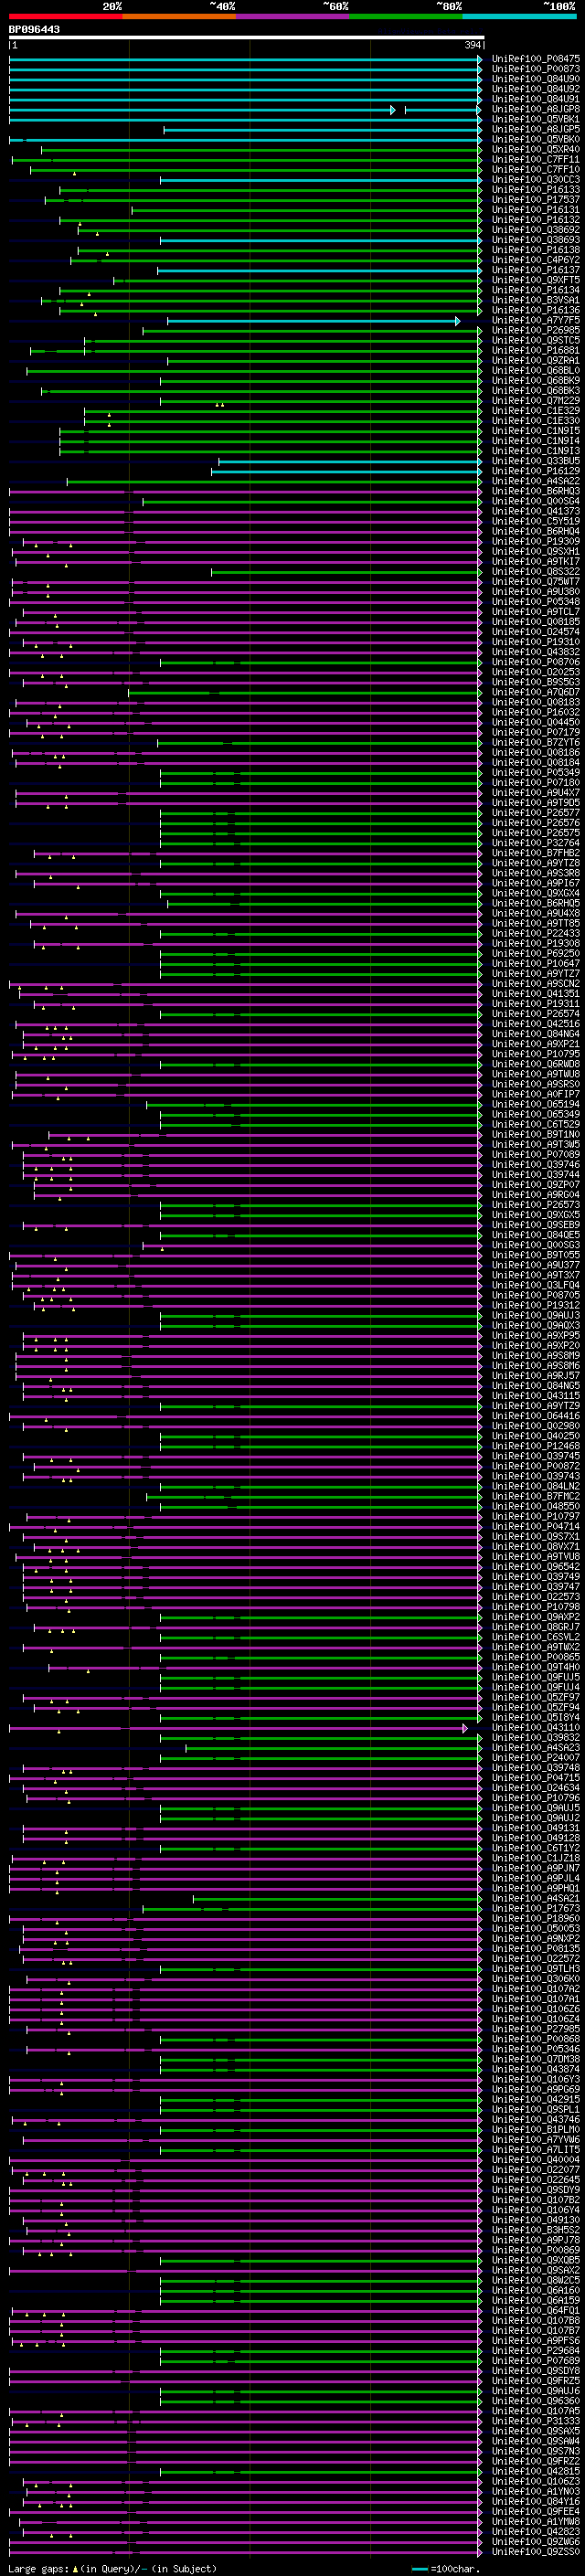Select the UniRef100_P26985 hit label
The image size is (585, 2576).
[535, 331]
